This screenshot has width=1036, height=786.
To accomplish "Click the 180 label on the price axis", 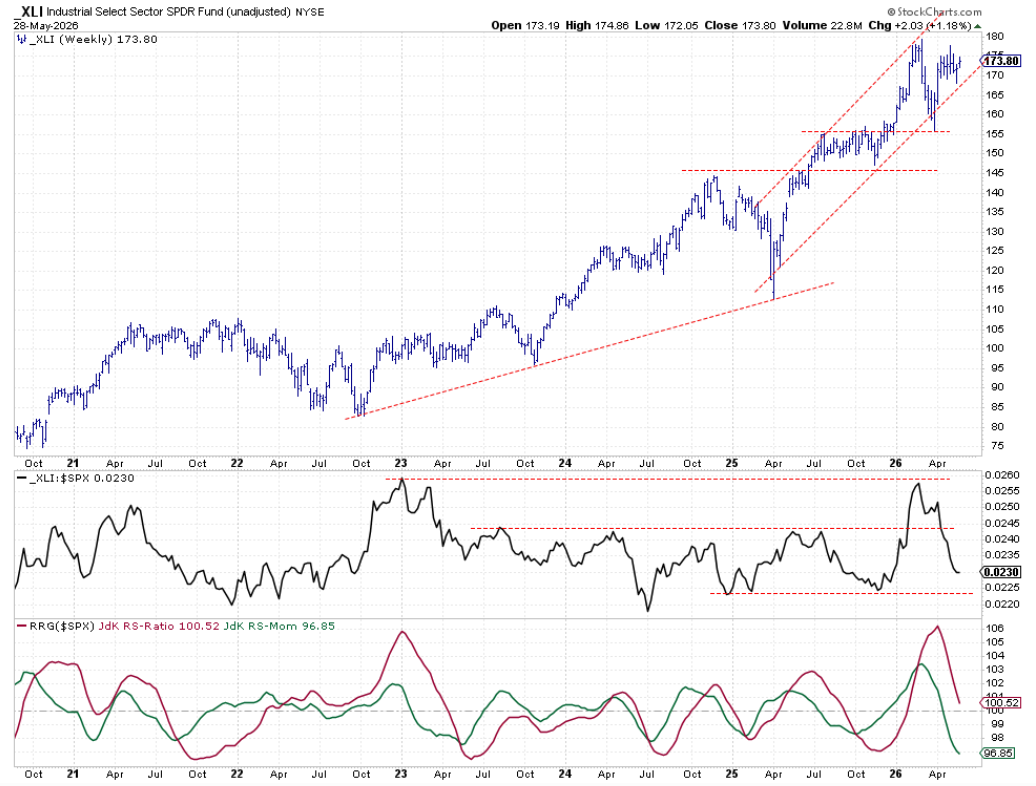I will pos(994,37).
